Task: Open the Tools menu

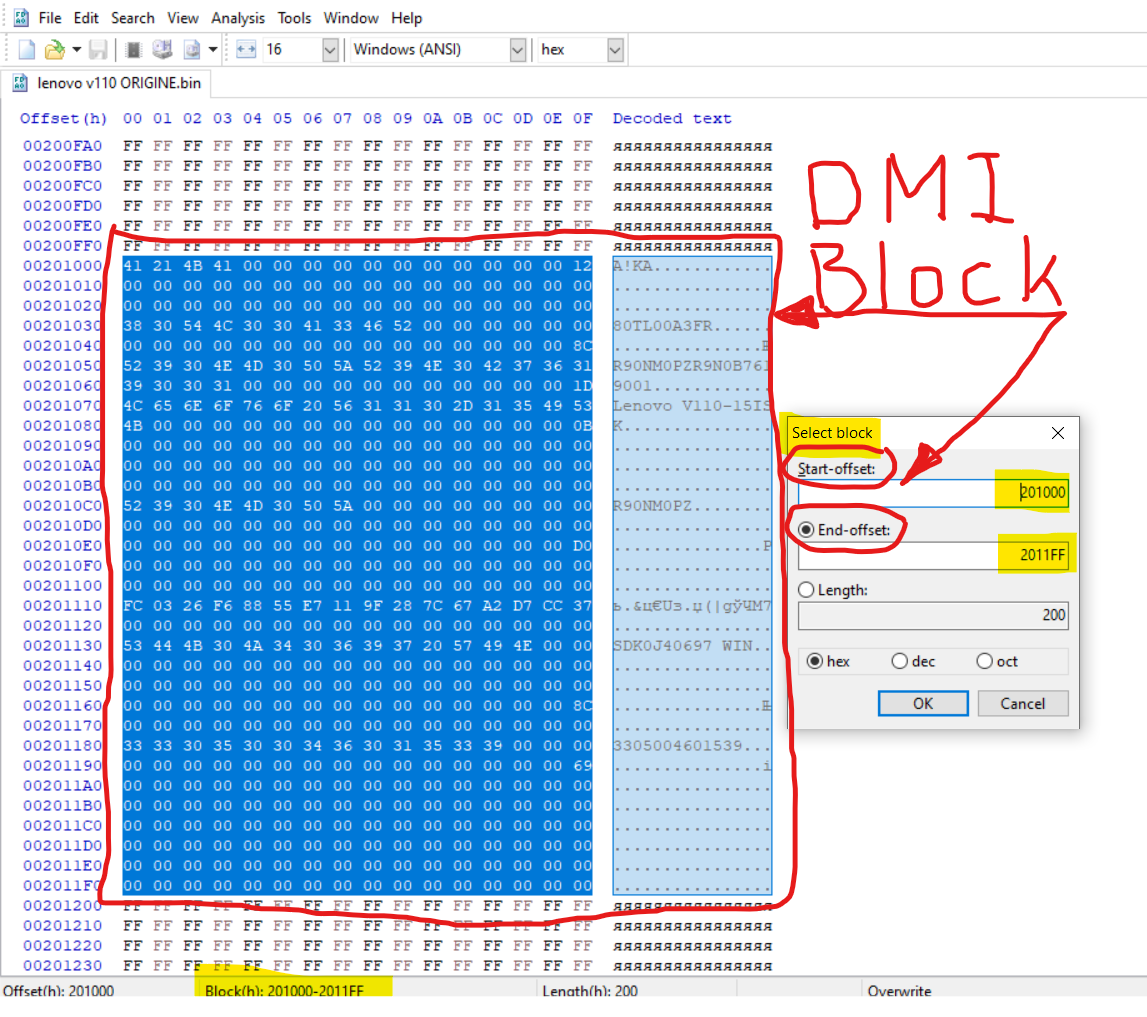Action: (x=294, y=18)
